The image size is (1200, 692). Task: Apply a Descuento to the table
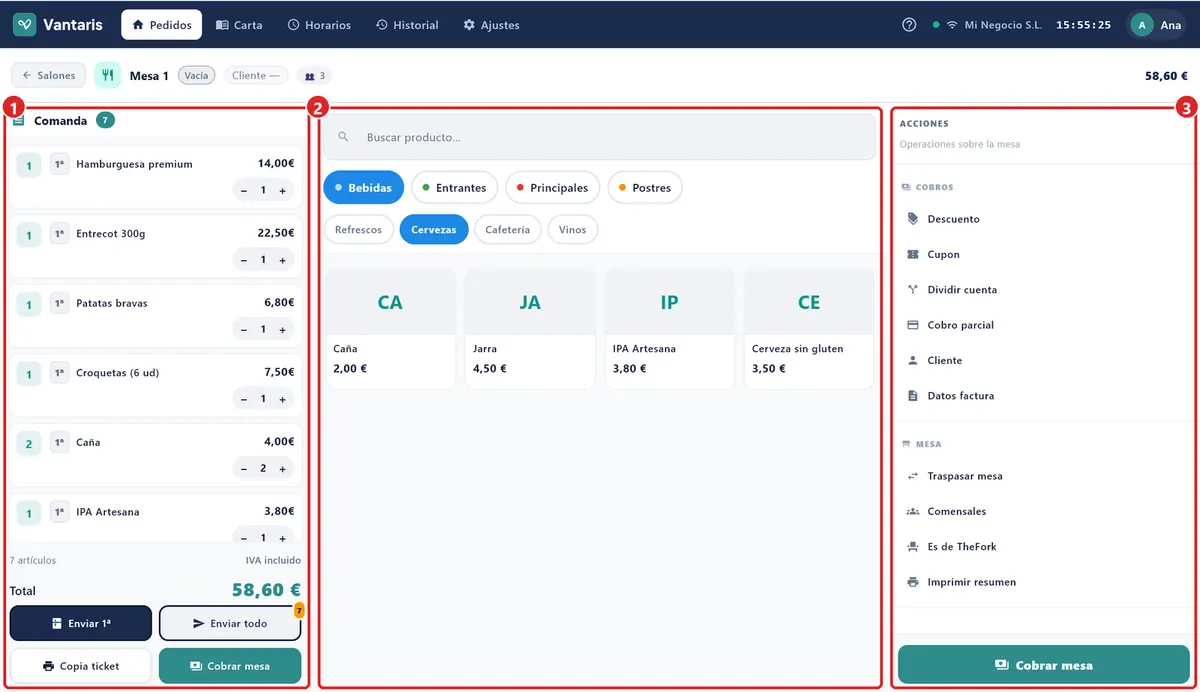1044,219
